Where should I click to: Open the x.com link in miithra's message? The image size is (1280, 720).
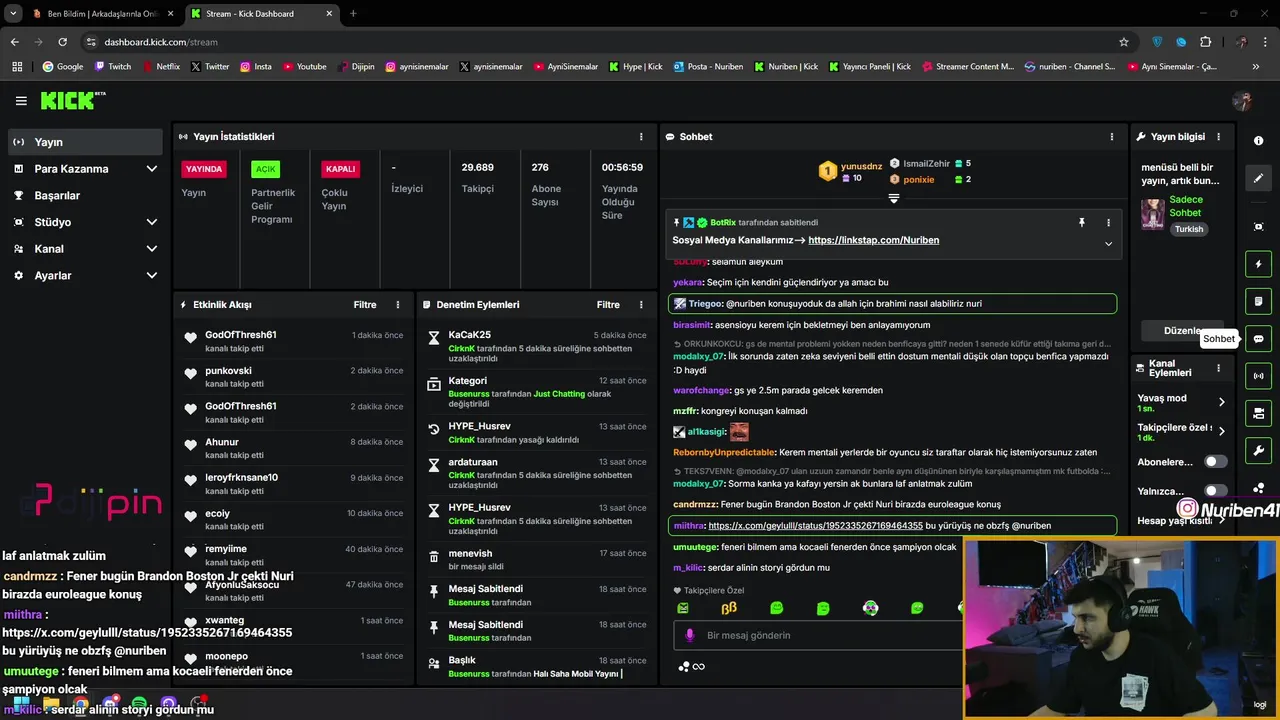(815, 525)
